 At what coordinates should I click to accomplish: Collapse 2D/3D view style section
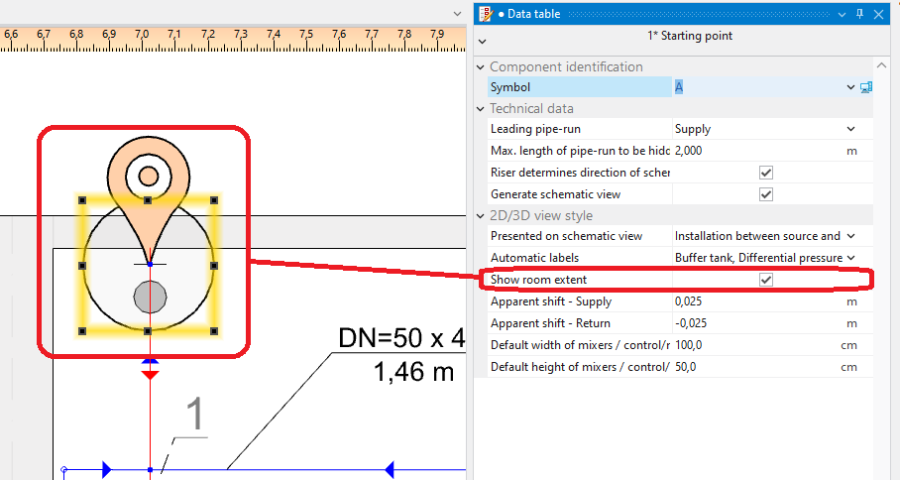tap(480, 216)
